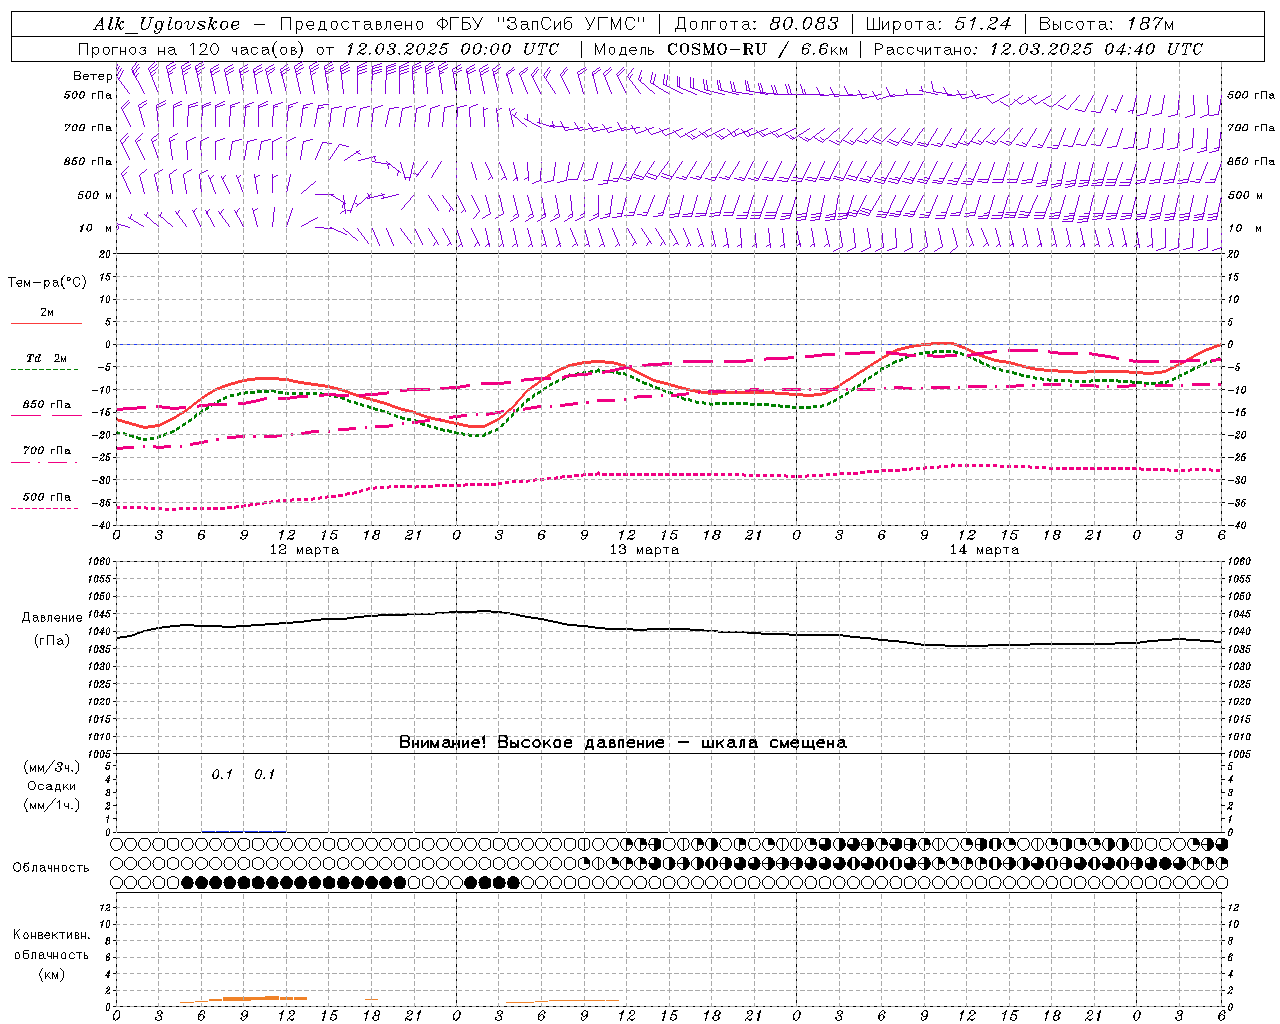Click the text Предоставлено ФГБУ "ЗапСиб УГМС"

[x=462, y=24]
